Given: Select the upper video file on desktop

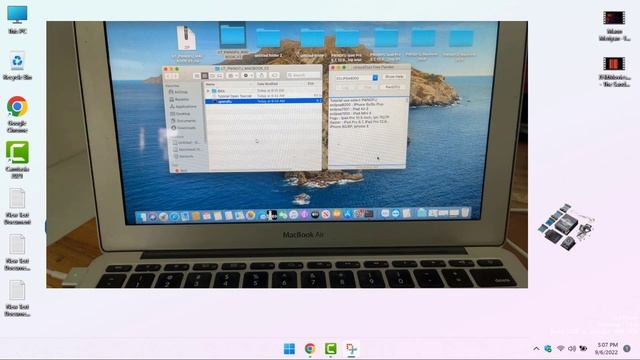Looking at the screenshot, I should [x=614, y=25].
